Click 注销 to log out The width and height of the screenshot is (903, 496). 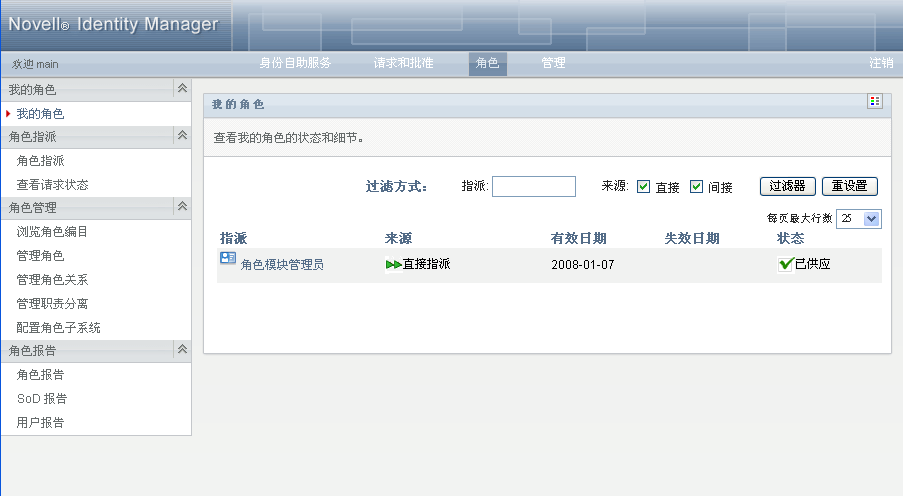click(881, 63)
